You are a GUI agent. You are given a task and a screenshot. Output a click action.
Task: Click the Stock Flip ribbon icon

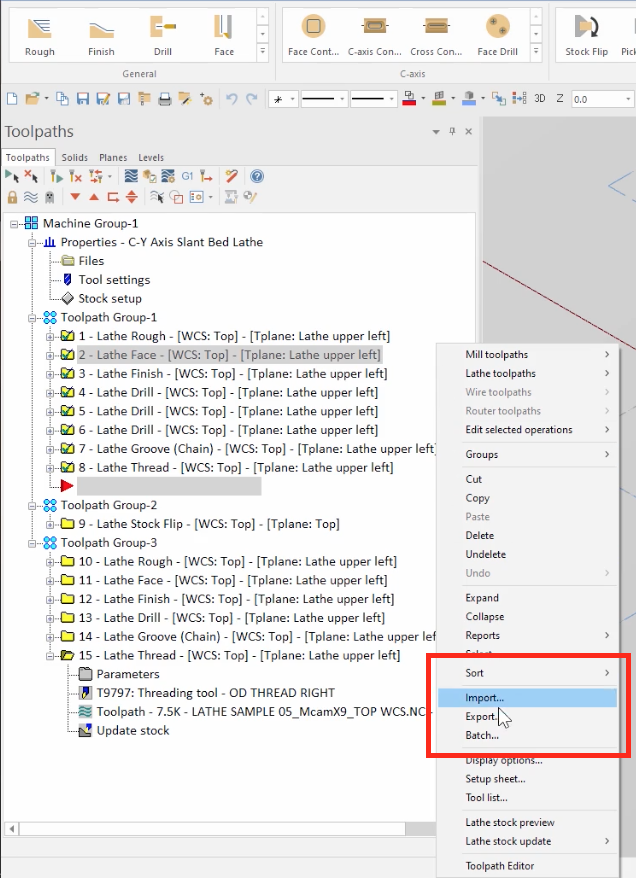coord(586,36)
